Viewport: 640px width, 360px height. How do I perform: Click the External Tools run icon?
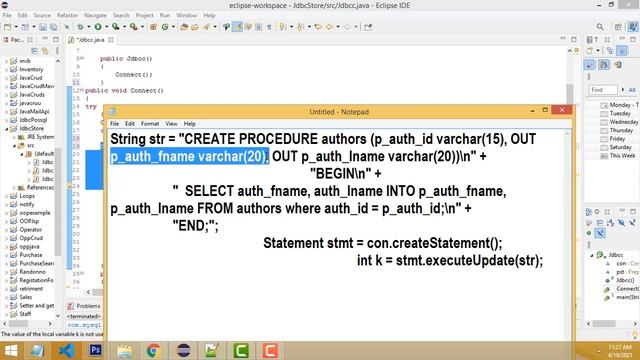point(133,27)
